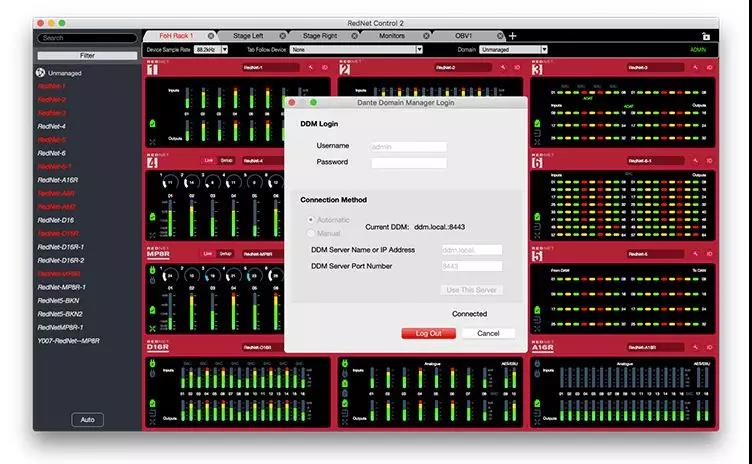Click the Auto button in sidebar
This screenshot has width=752, height=464.
pos(87,420)
